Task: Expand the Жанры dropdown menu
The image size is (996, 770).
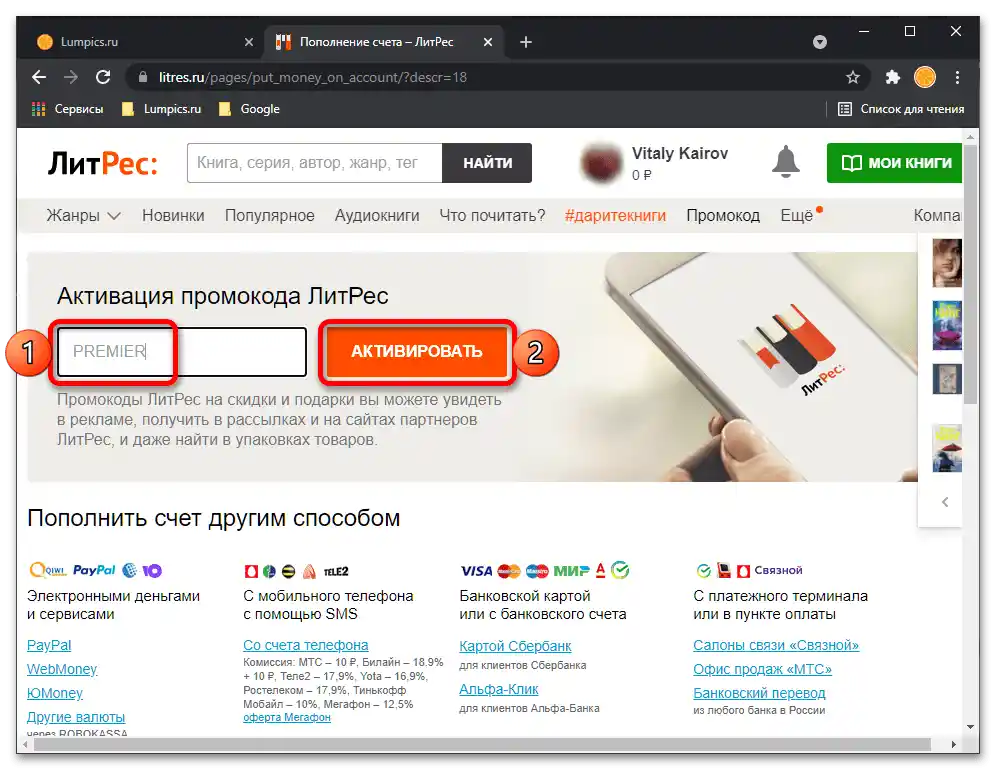Action: click(x=83, y=216)
